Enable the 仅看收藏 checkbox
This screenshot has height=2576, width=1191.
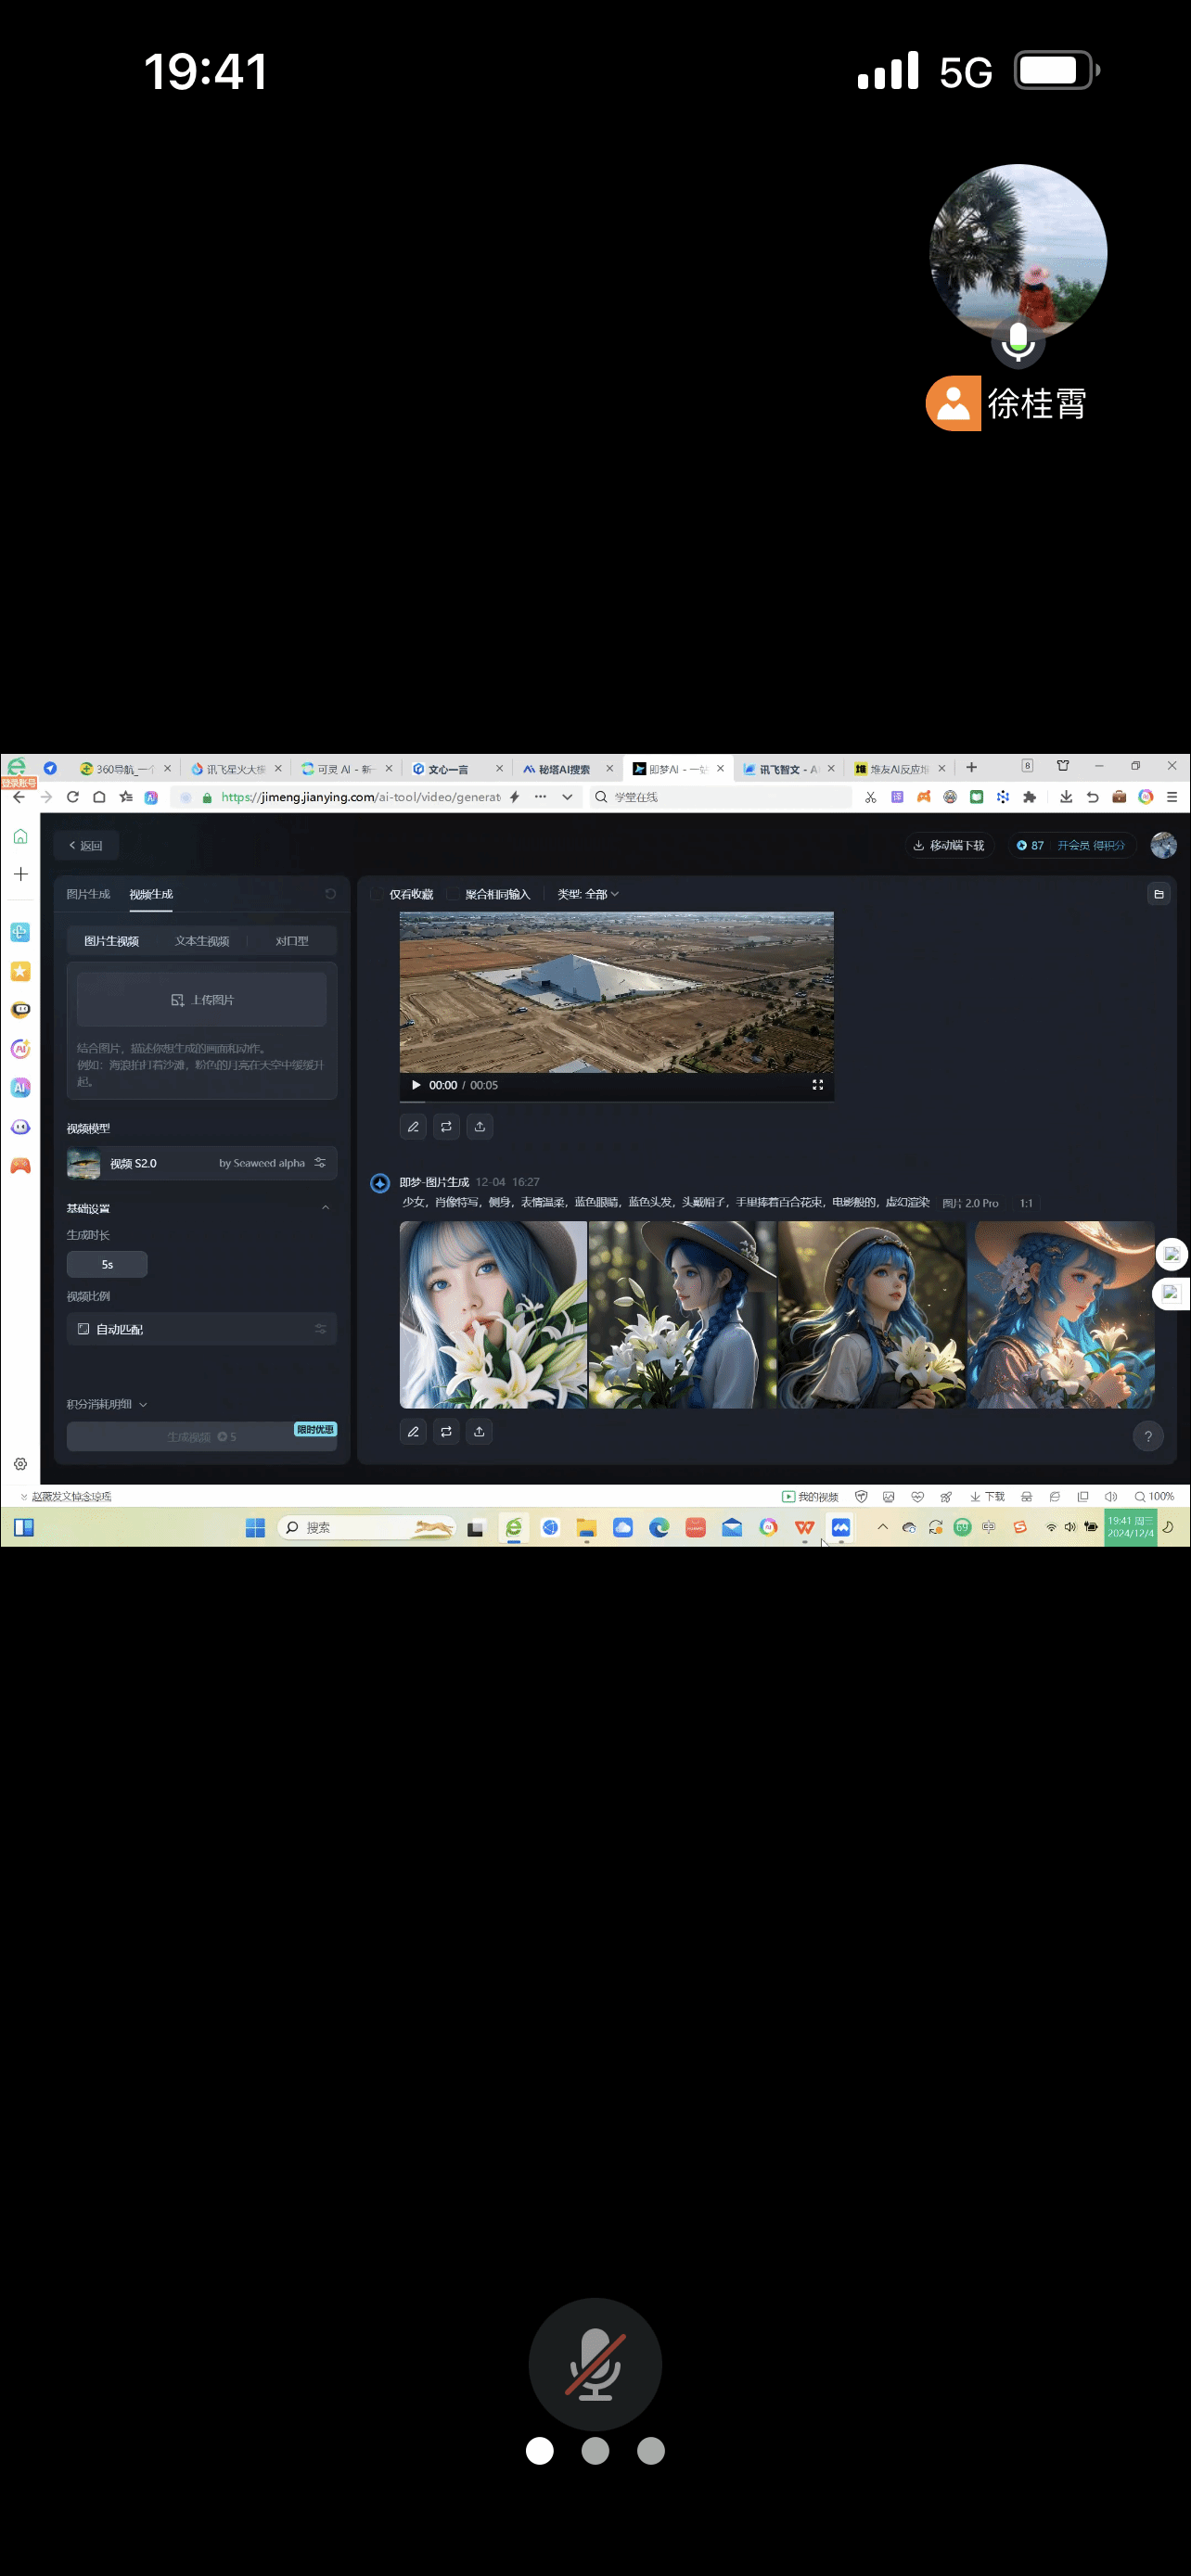pyautogui.click(x=377, y=893)
